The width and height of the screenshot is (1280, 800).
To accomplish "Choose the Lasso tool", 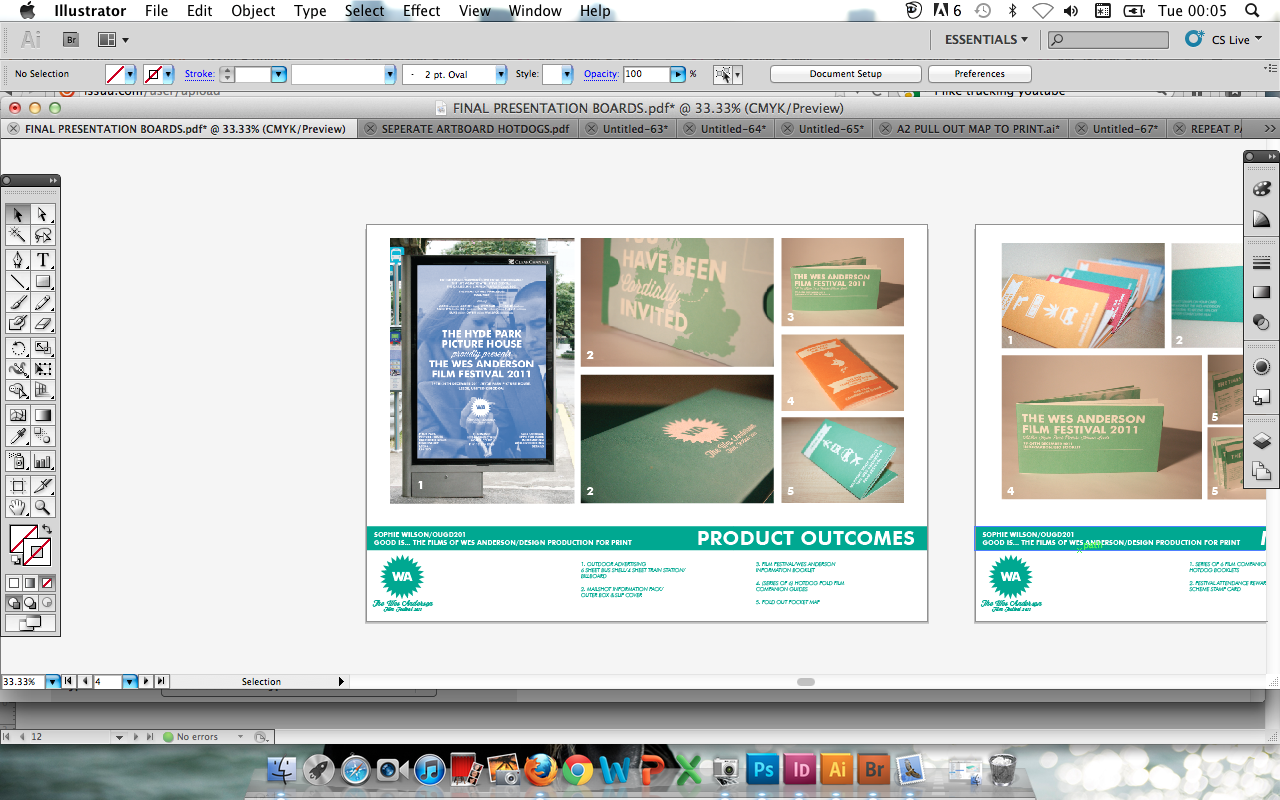I will pos(43,236).
